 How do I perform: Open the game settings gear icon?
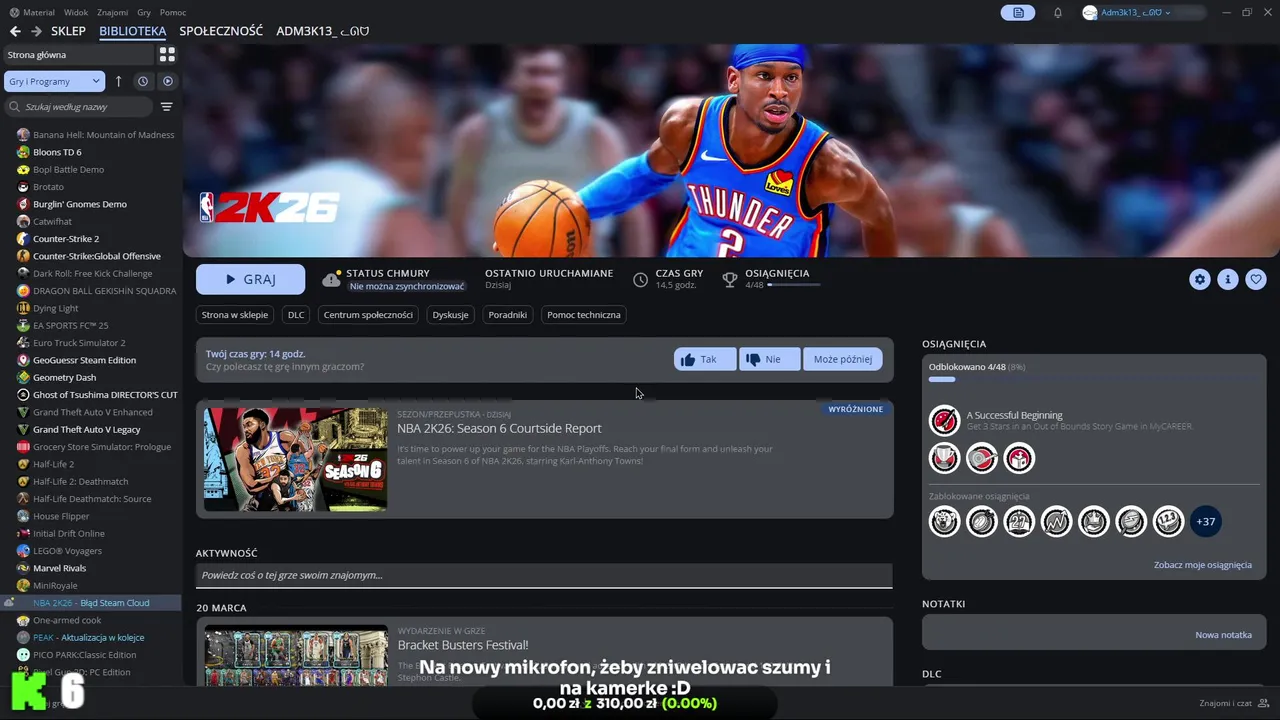1200,280
